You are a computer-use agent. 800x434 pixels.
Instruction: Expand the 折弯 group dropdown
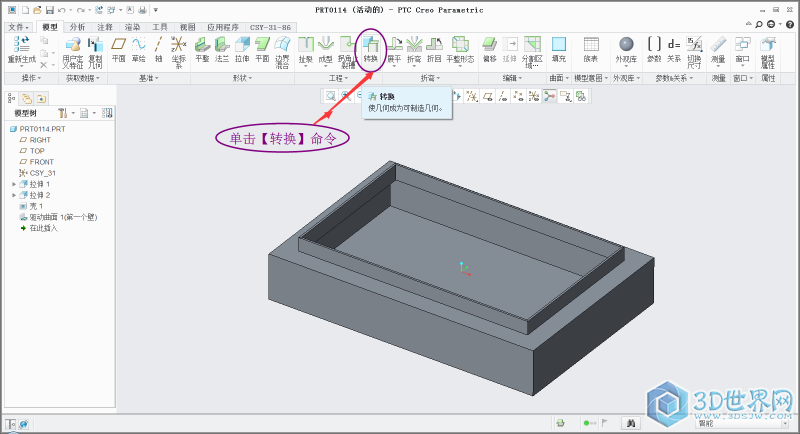click(x=430, y=78)
